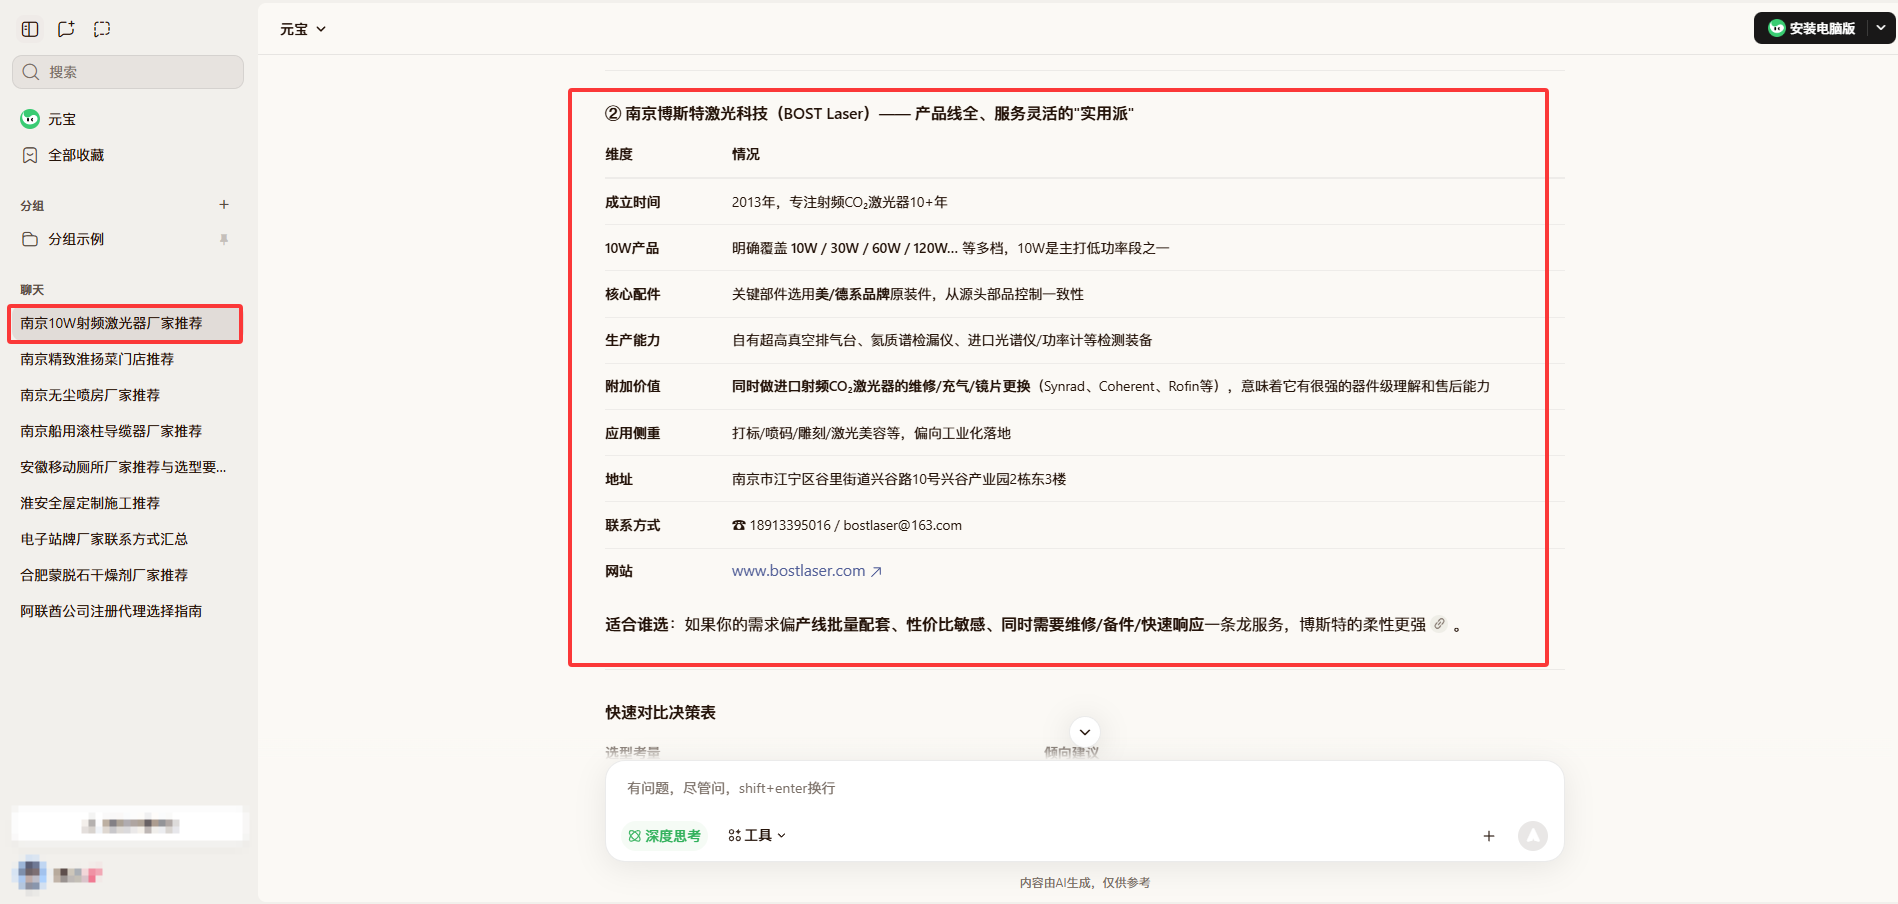Click the dashed chat-bubble icon in sidebar header

(102, 29)
